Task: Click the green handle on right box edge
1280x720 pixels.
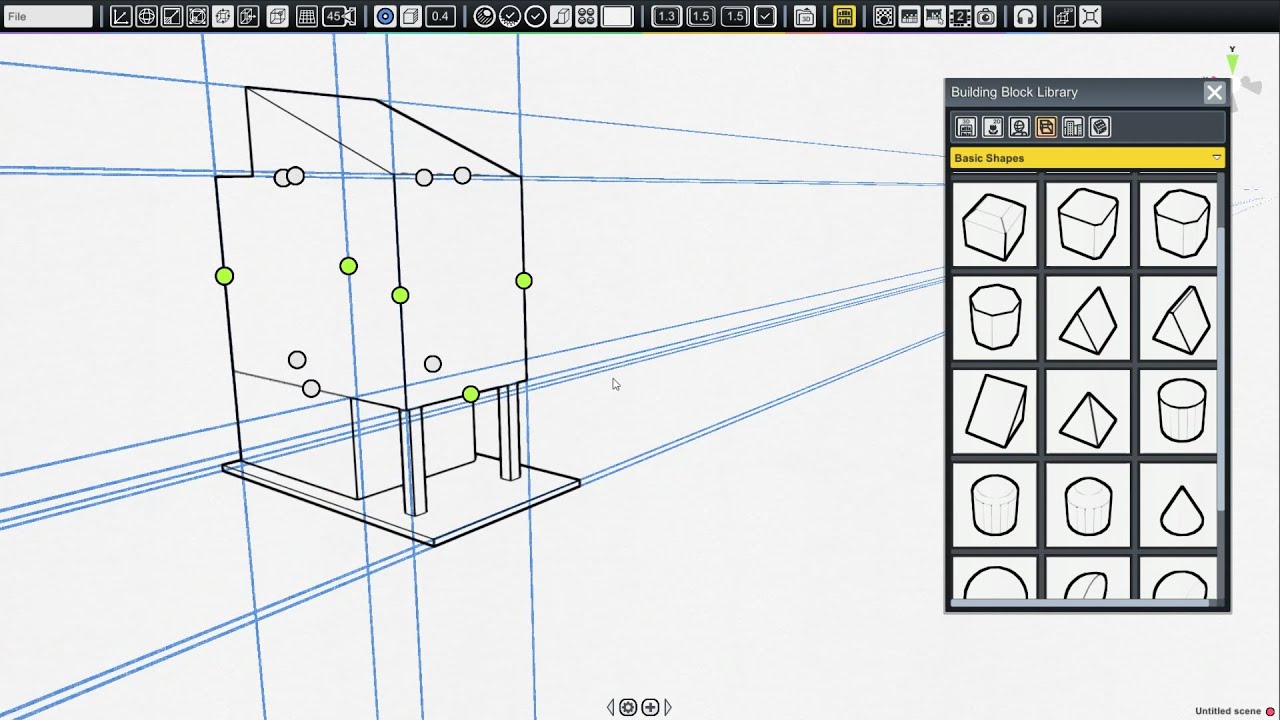Action: (524, 281)
